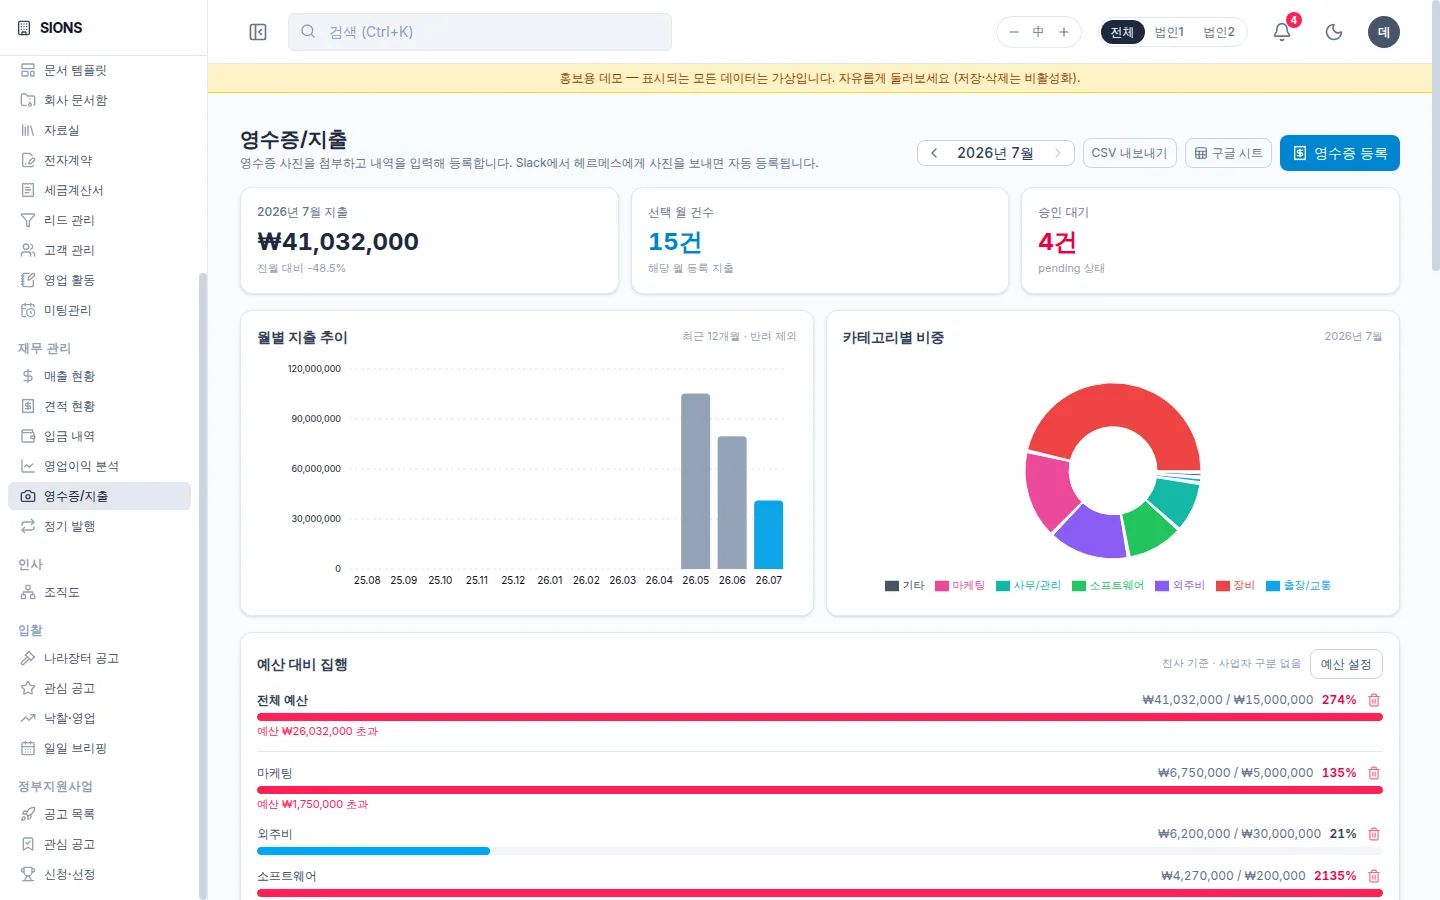Toggle dark mode with the moon icon
Image resolution: width=1440 pixels, height=900 pixels.
tap(1334, 32)
